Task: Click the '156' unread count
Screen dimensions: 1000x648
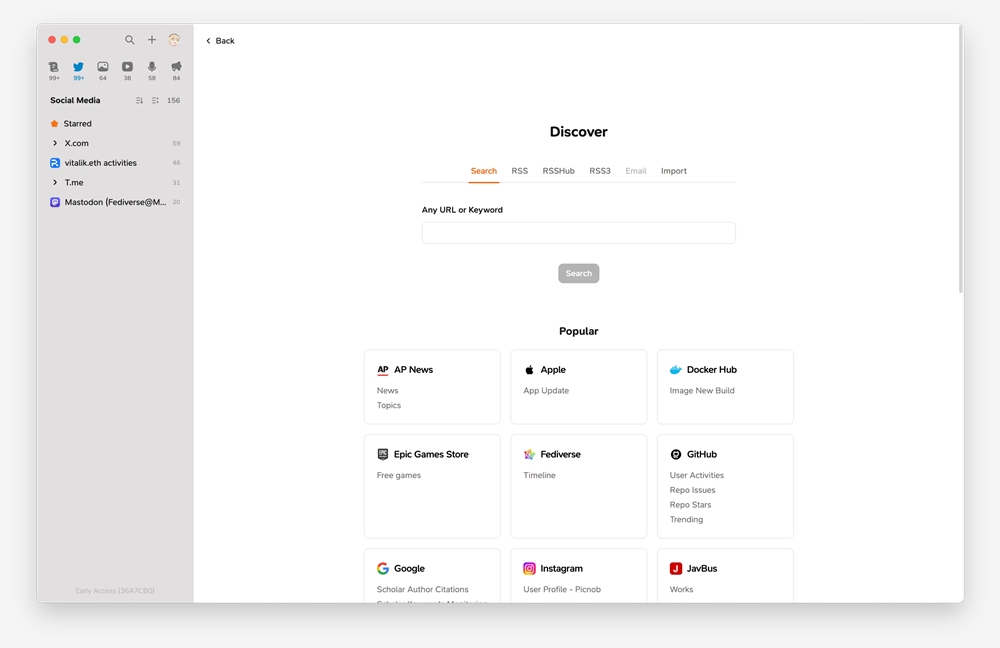Action: click(173, 100)
